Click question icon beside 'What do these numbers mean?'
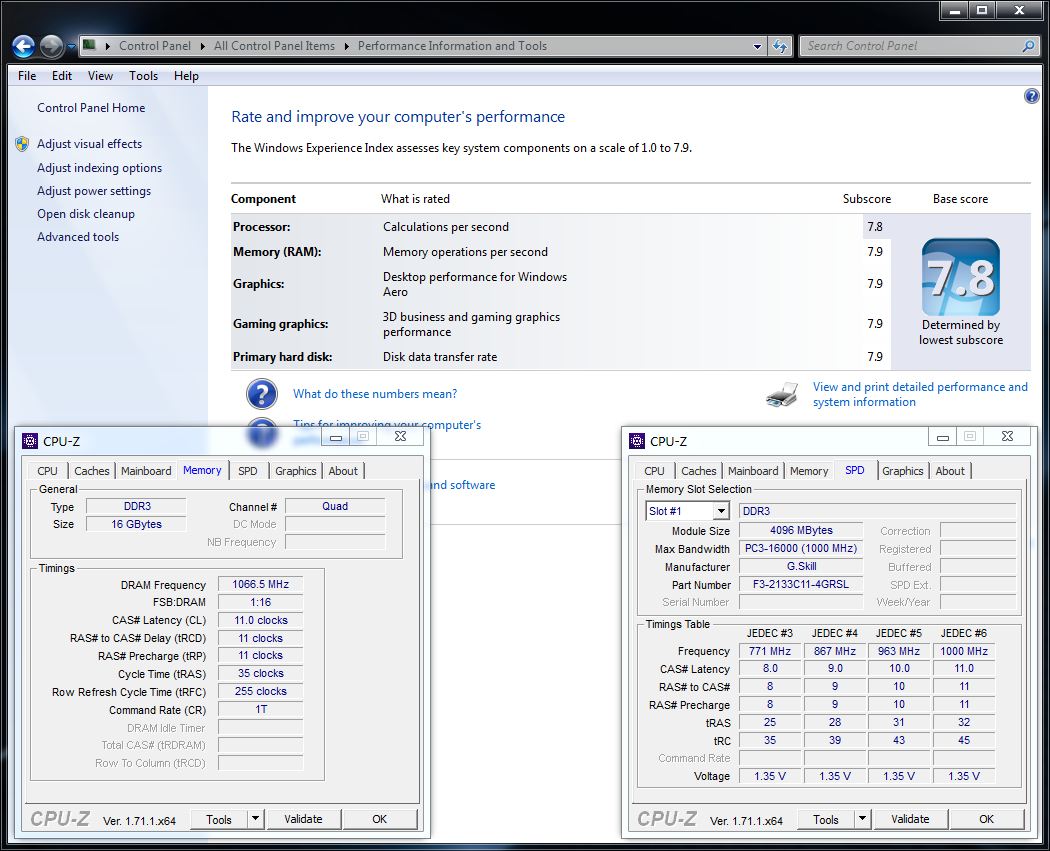The height and width of the screenshot is (851, 1050). click(262, 394)
